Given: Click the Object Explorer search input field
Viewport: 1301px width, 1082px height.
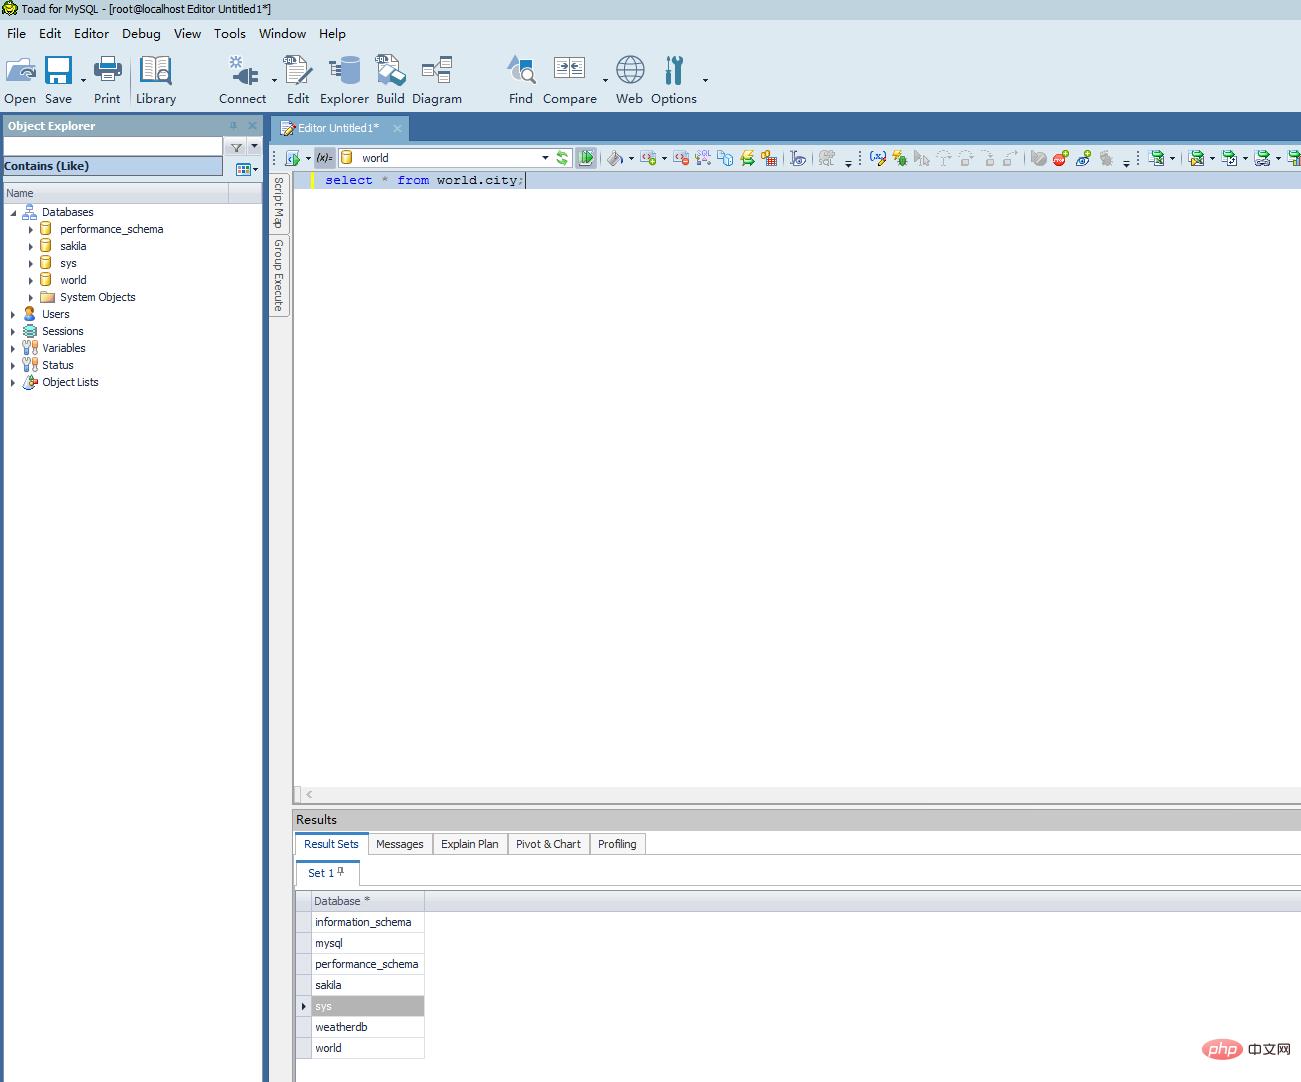Looking at the screenshot, I should [x=112, y=147].
